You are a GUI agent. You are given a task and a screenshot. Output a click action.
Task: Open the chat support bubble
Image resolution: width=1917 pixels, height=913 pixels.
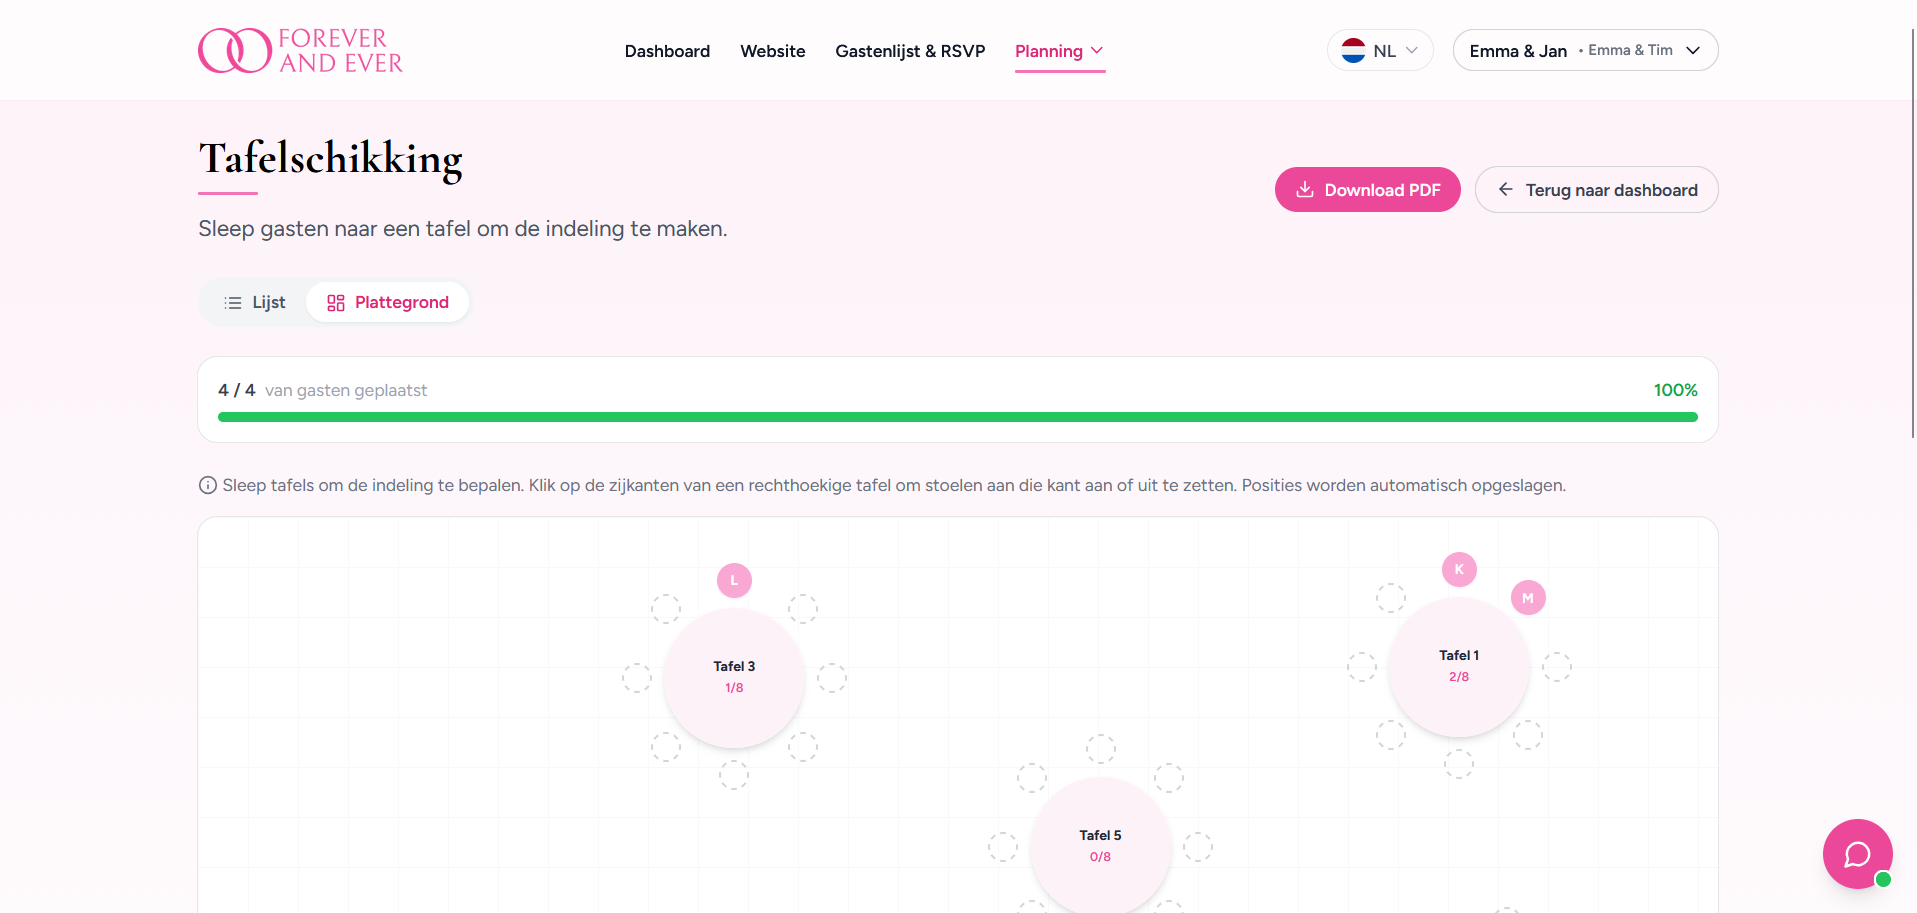click(x=1856, y=853)
